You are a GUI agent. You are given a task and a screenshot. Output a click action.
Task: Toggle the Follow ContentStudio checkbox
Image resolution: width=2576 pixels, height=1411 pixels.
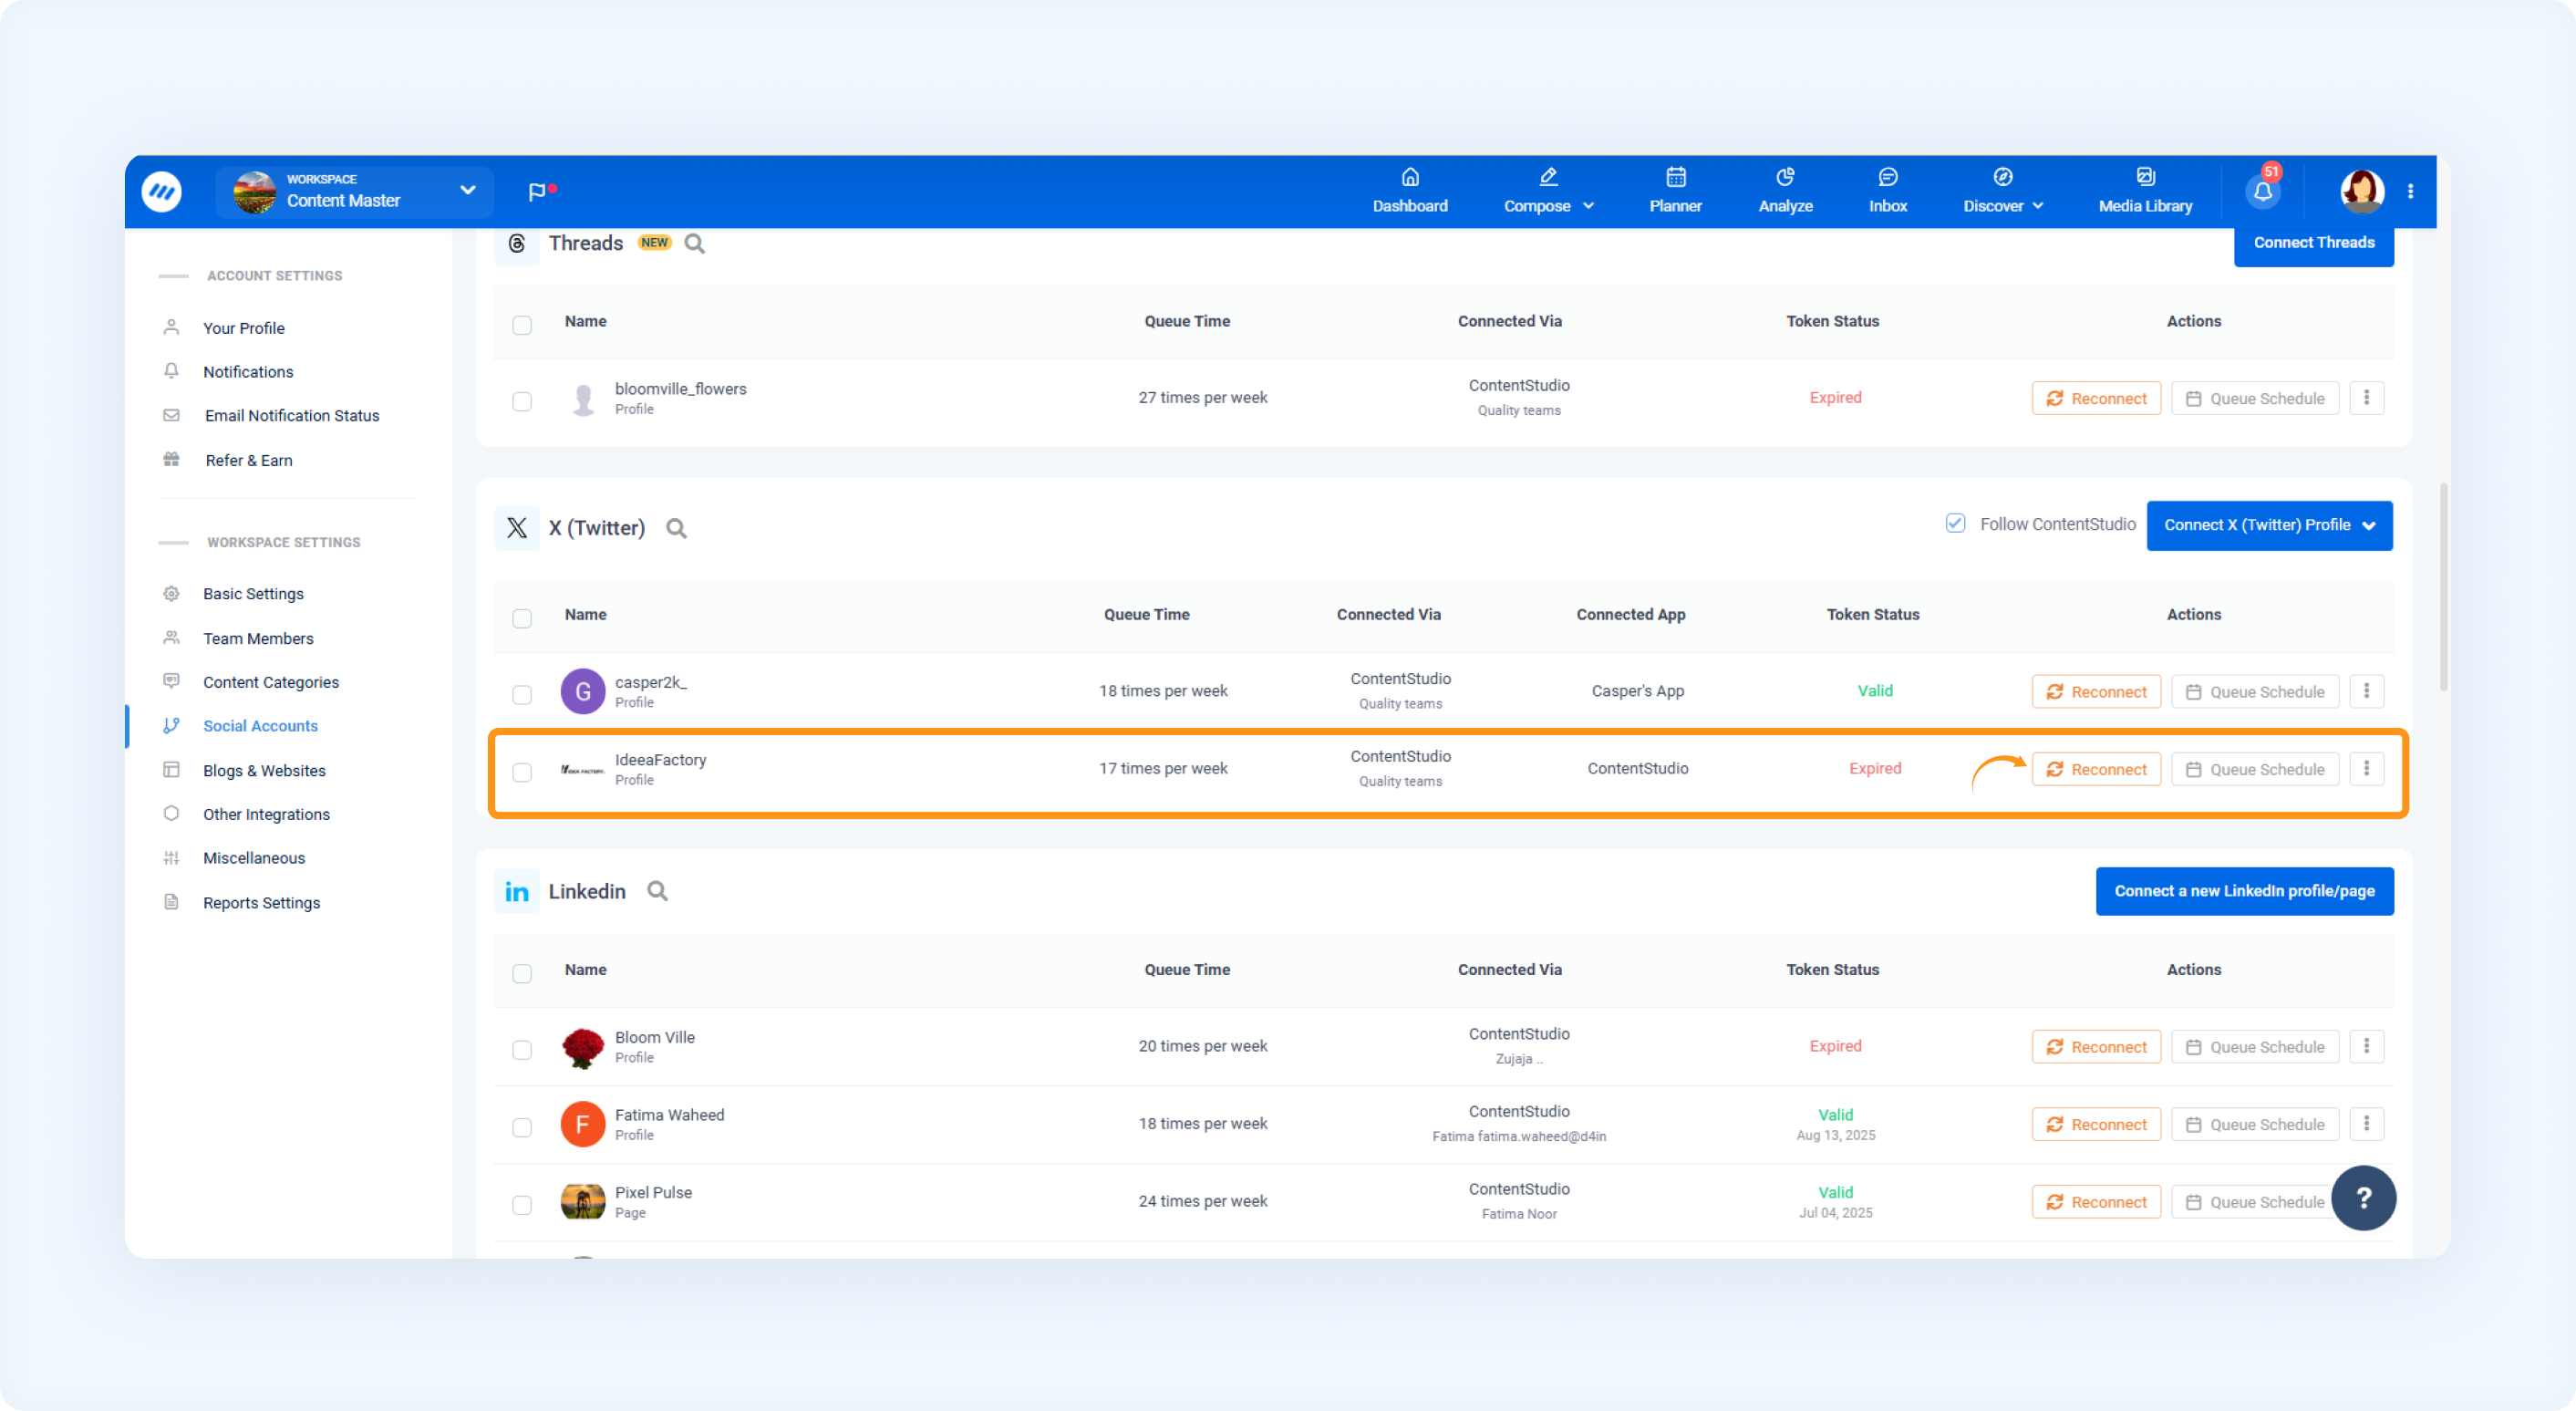[x=1955, y=523]
